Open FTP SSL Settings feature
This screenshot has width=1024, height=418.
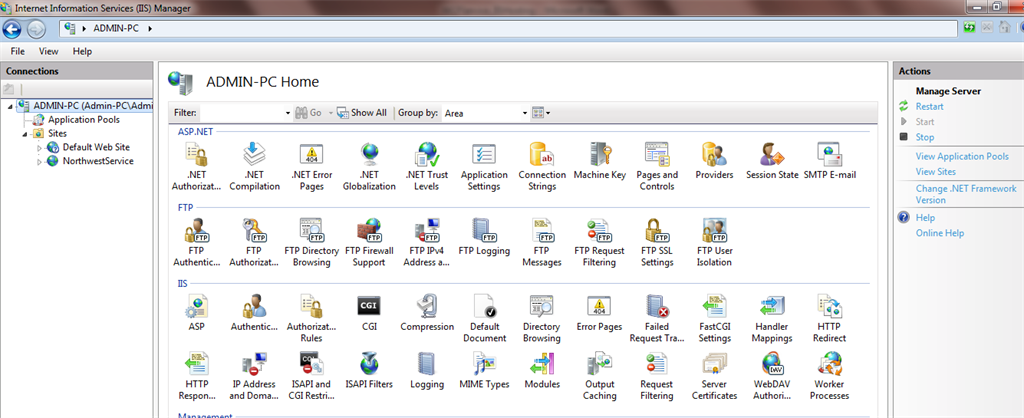(657, 242)
